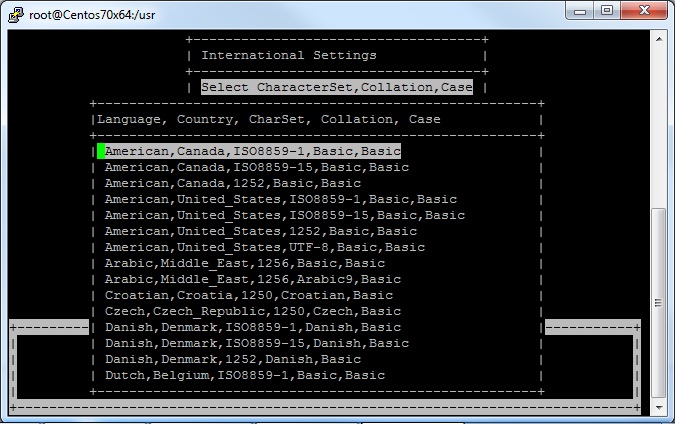Screen dimensions: 675x424
Task: Select Danish,Denmark,1252,Danish,Basic entry
Action: (x=232, y=360)
